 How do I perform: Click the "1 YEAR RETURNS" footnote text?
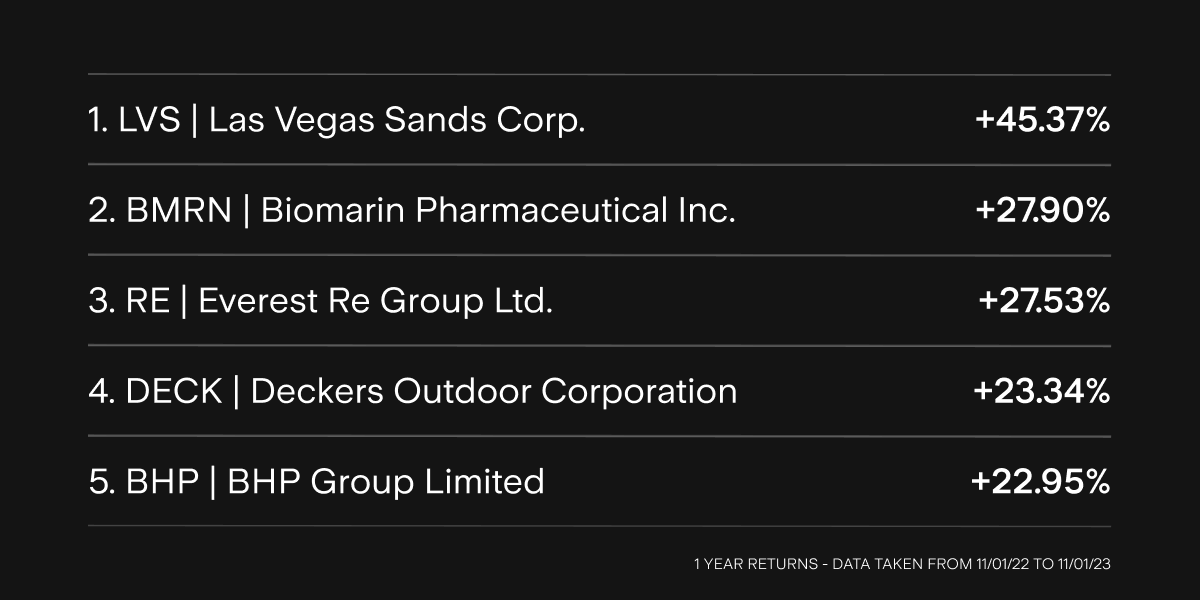pyautogui.click(x=753, y=565)
